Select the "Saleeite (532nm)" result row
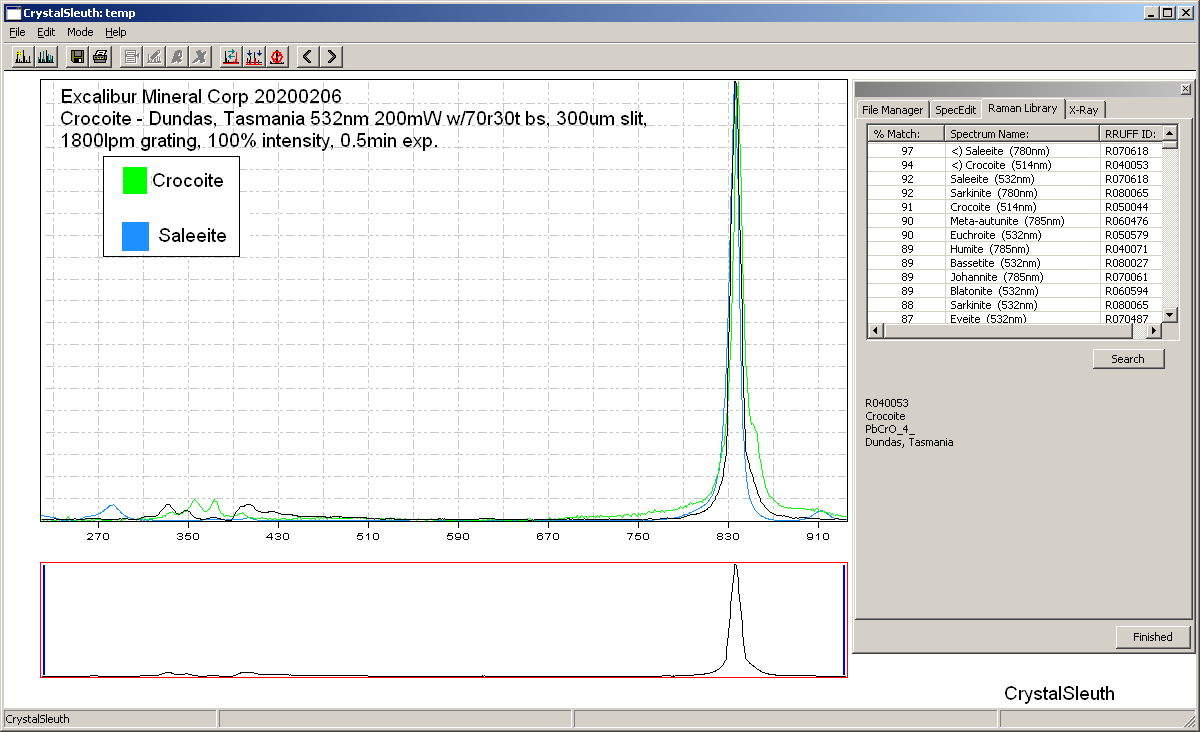The width and height of the screenshot is (1200, 732). (1014, 179)
